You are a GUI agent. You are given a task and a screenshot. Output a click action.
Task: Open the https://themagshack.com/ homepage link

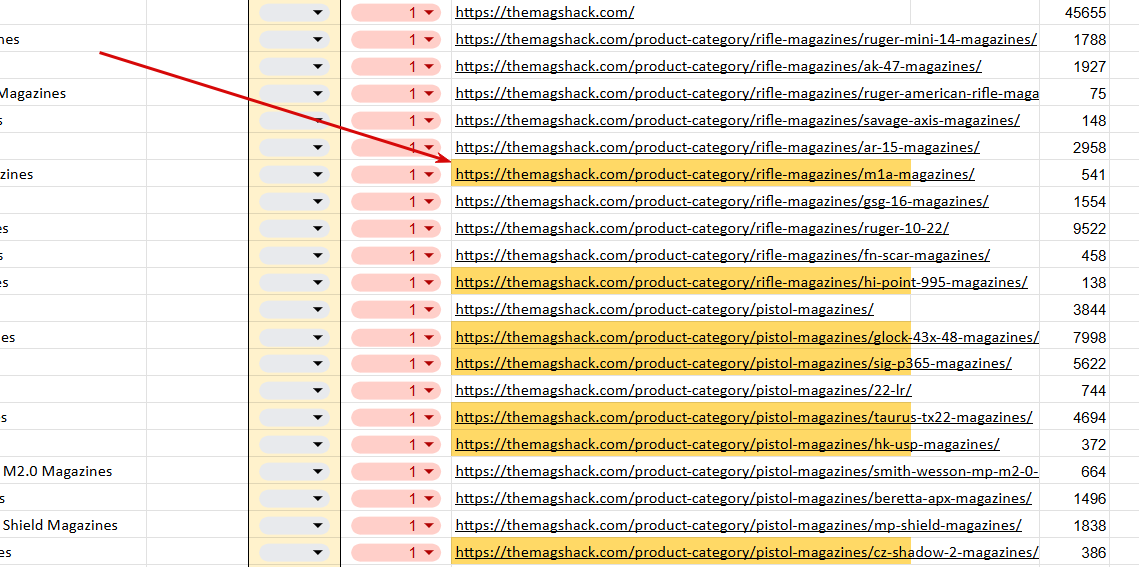click(545, 12)
